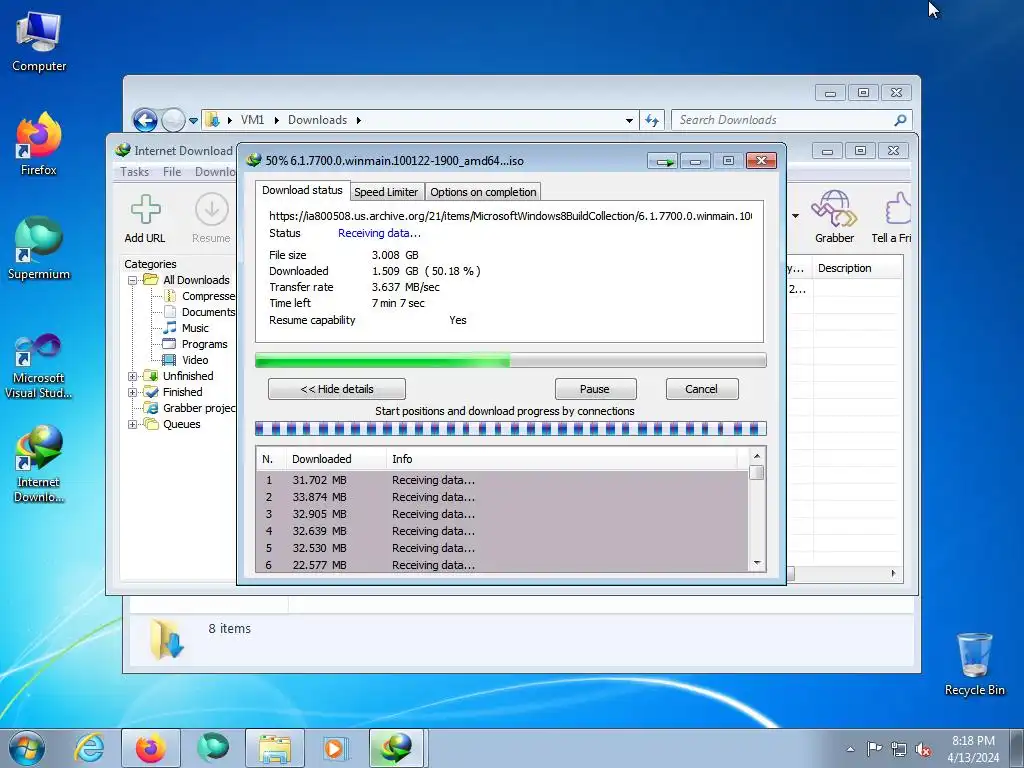Open Windows Explorer taskbar button
The height and width of the screenshot is (768, 1024).
click(275, 748)
